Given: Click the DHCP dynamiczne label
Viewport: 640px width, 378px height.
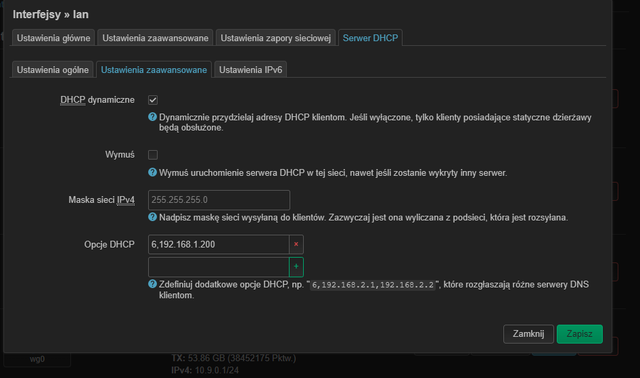Looking at the screenshot, I should coord(97,100).
